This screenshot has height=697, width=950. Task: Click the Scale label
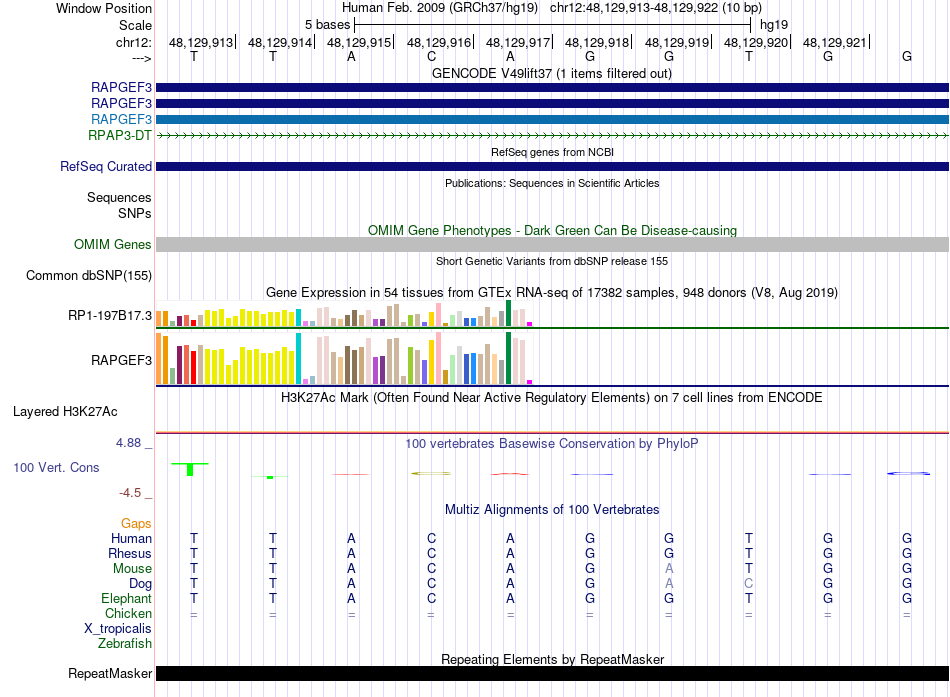135,25
